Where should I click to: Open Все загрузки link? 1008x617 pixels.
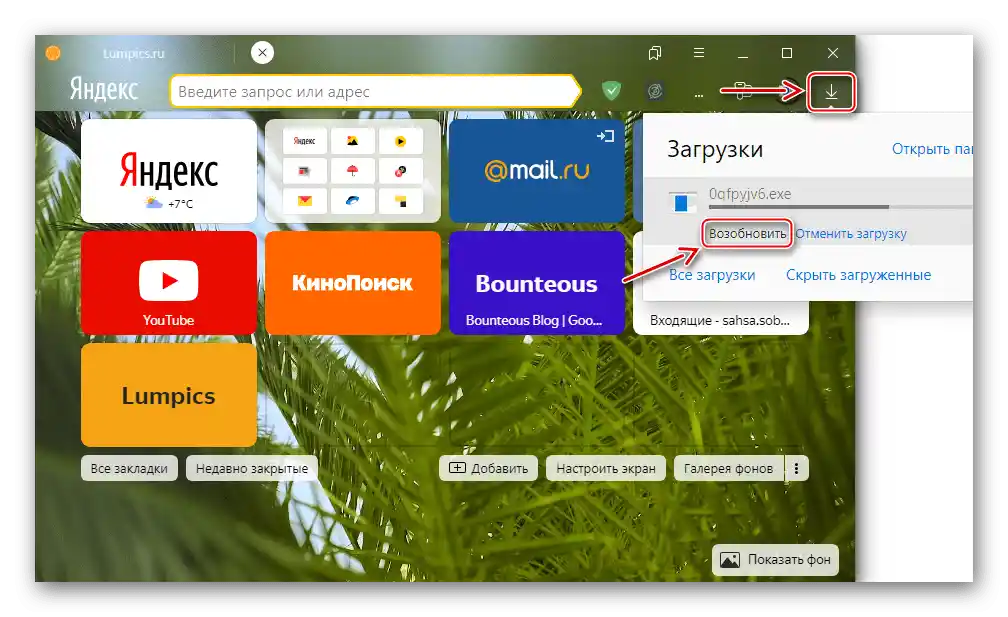(712, 275)
